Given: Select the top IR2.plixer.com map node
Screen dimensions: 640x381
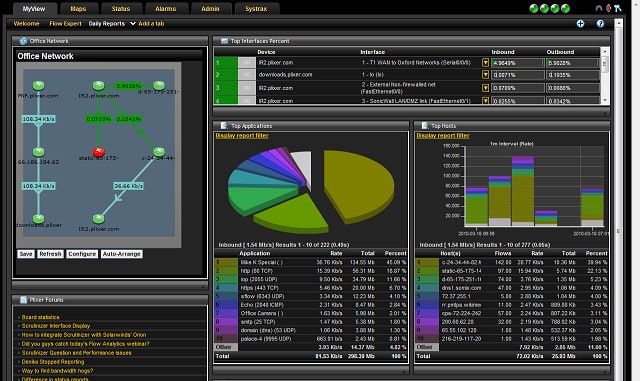Looking at the screenshot, I should coord(98,85).
